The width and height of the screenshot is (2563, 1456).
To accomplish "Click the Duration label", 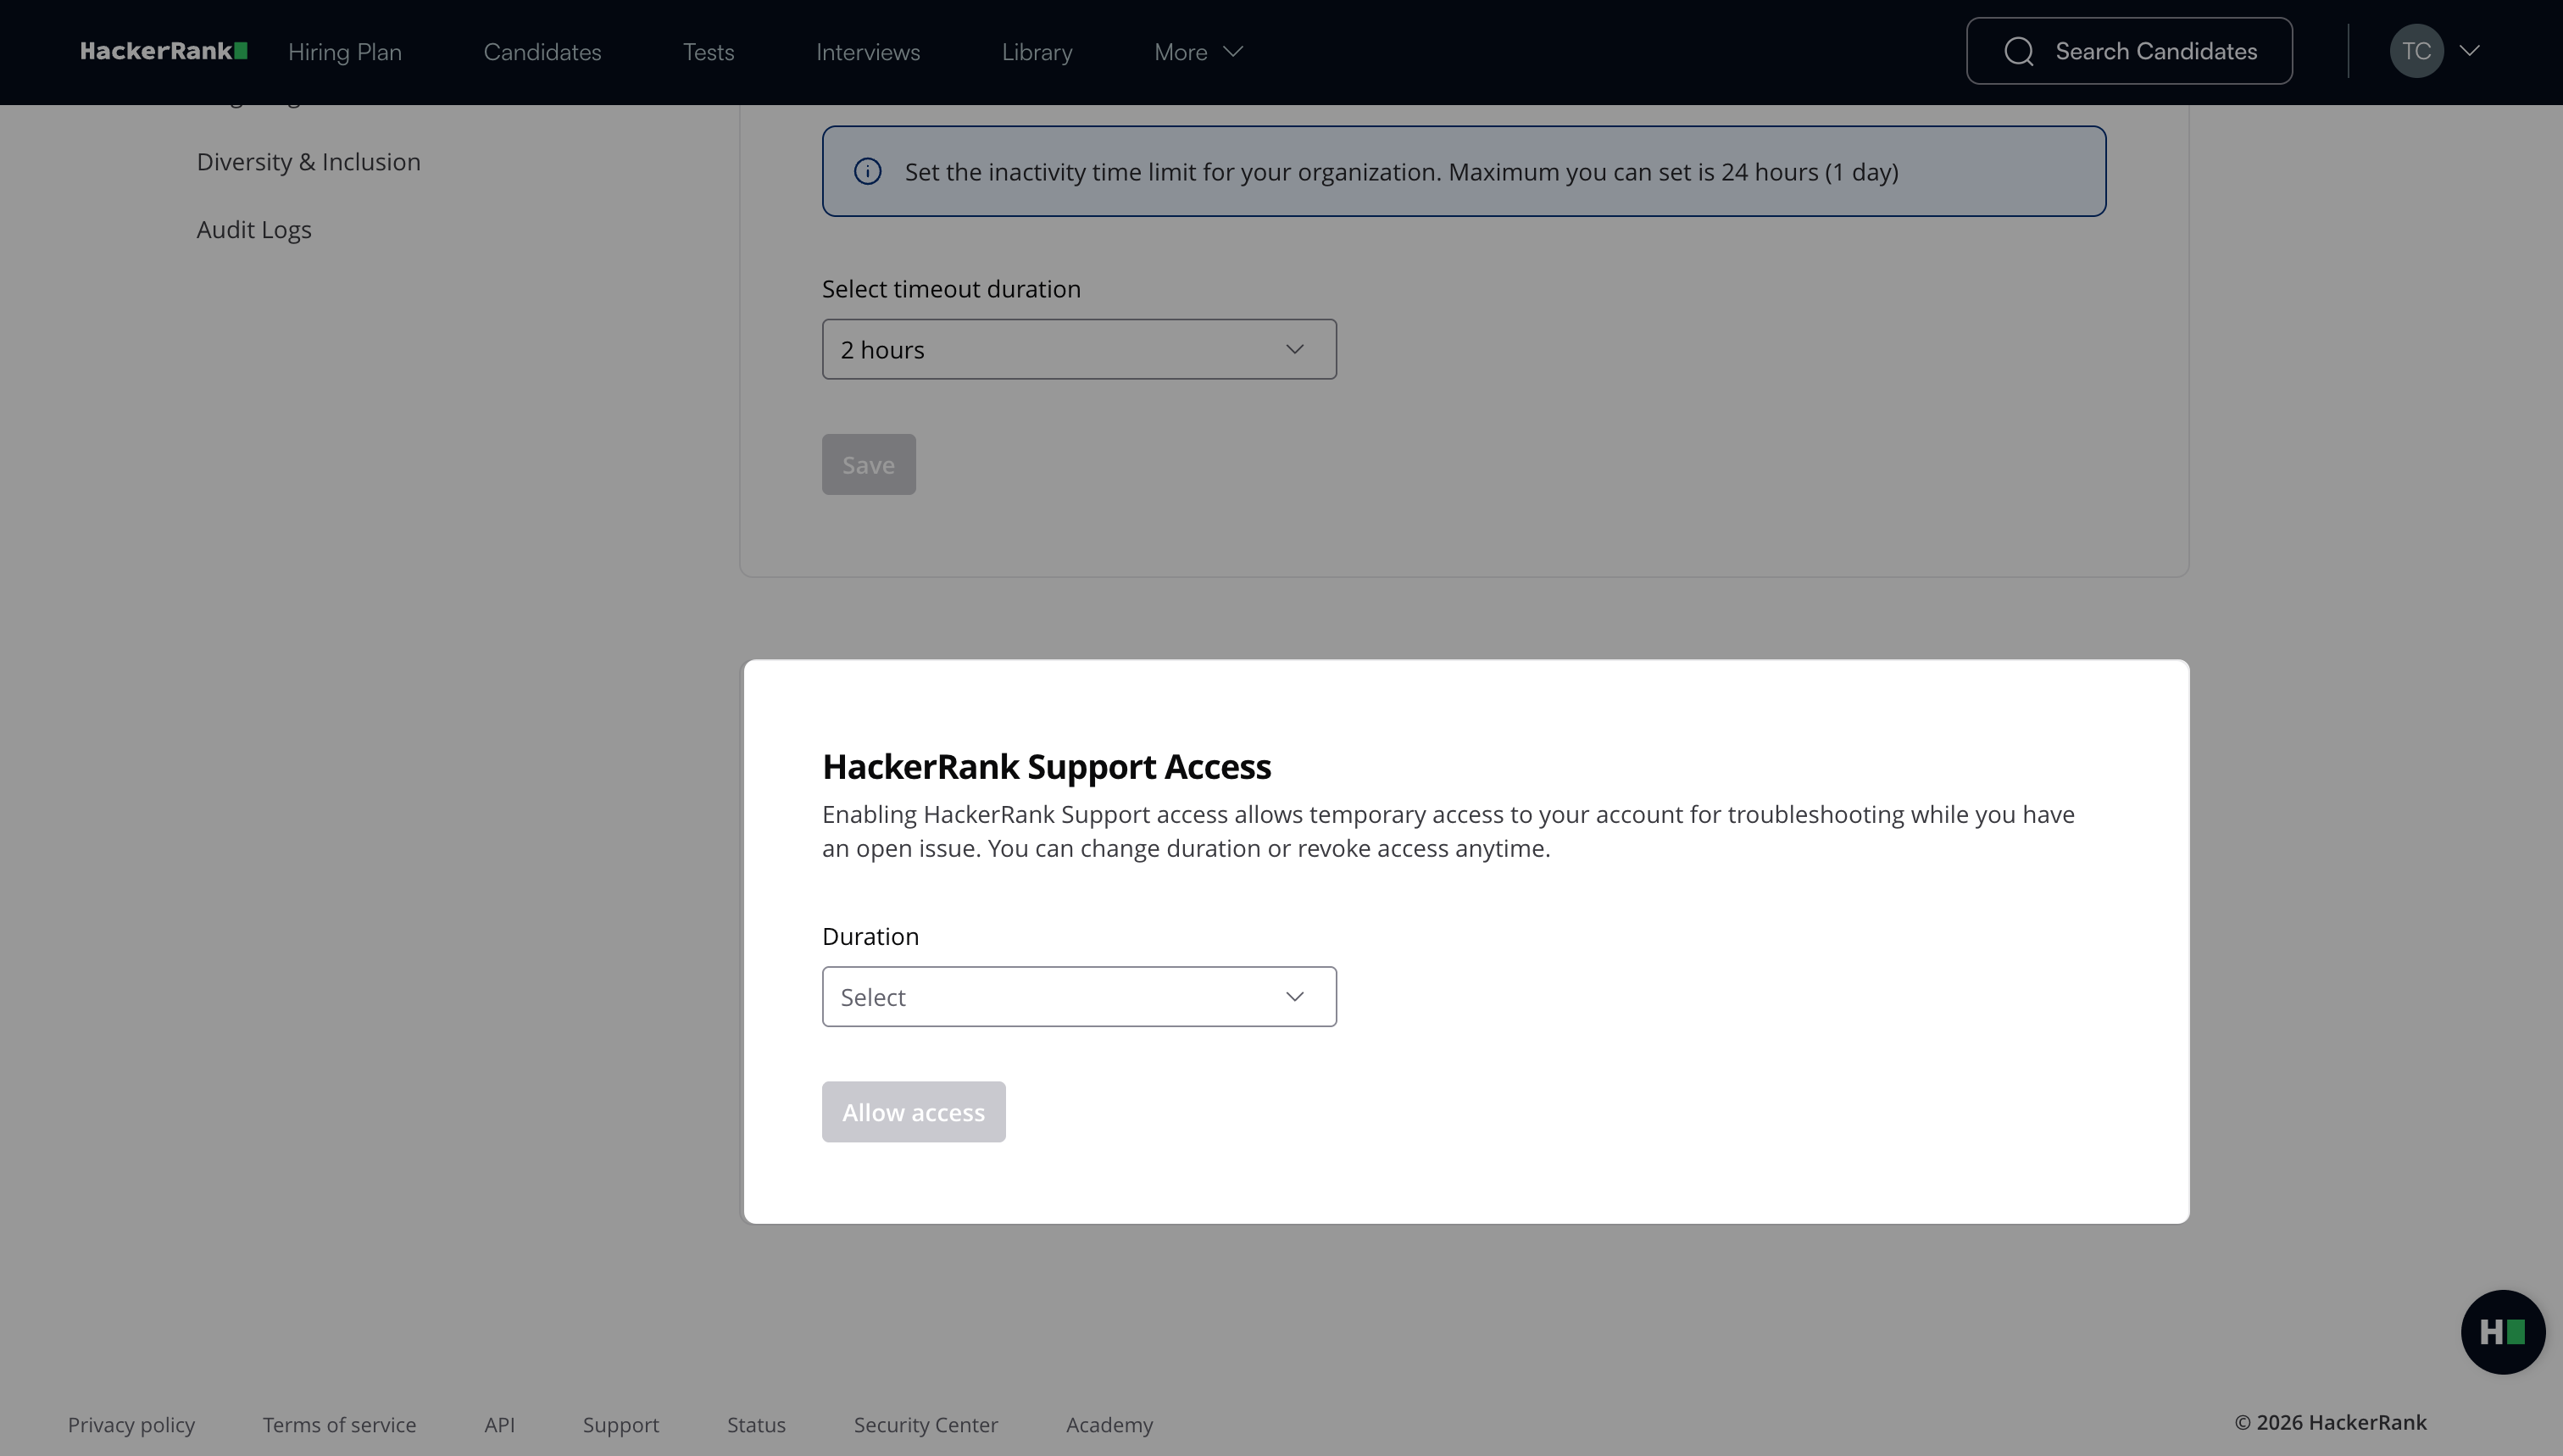I will click(870, 936).
